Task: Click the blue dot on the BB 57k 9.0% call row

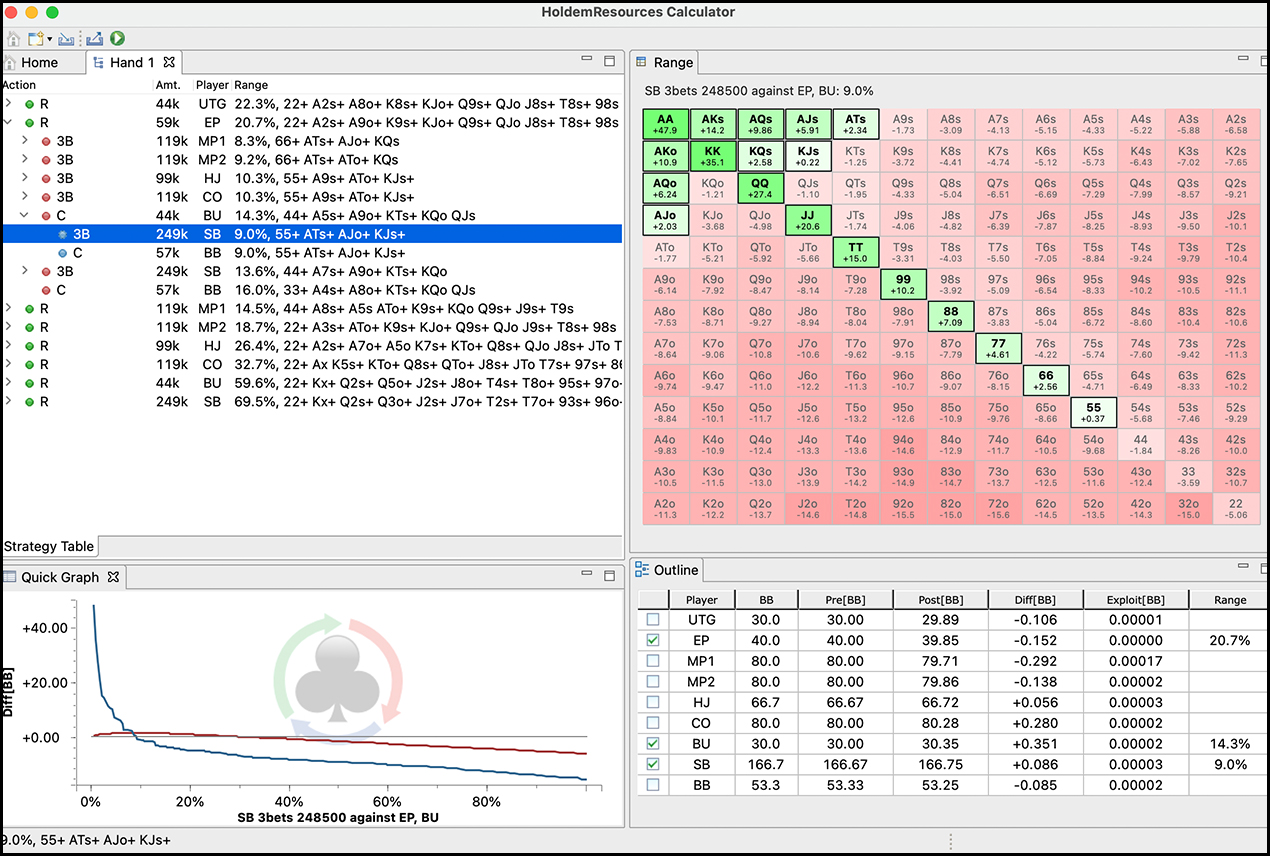Action: pos(62,253)
